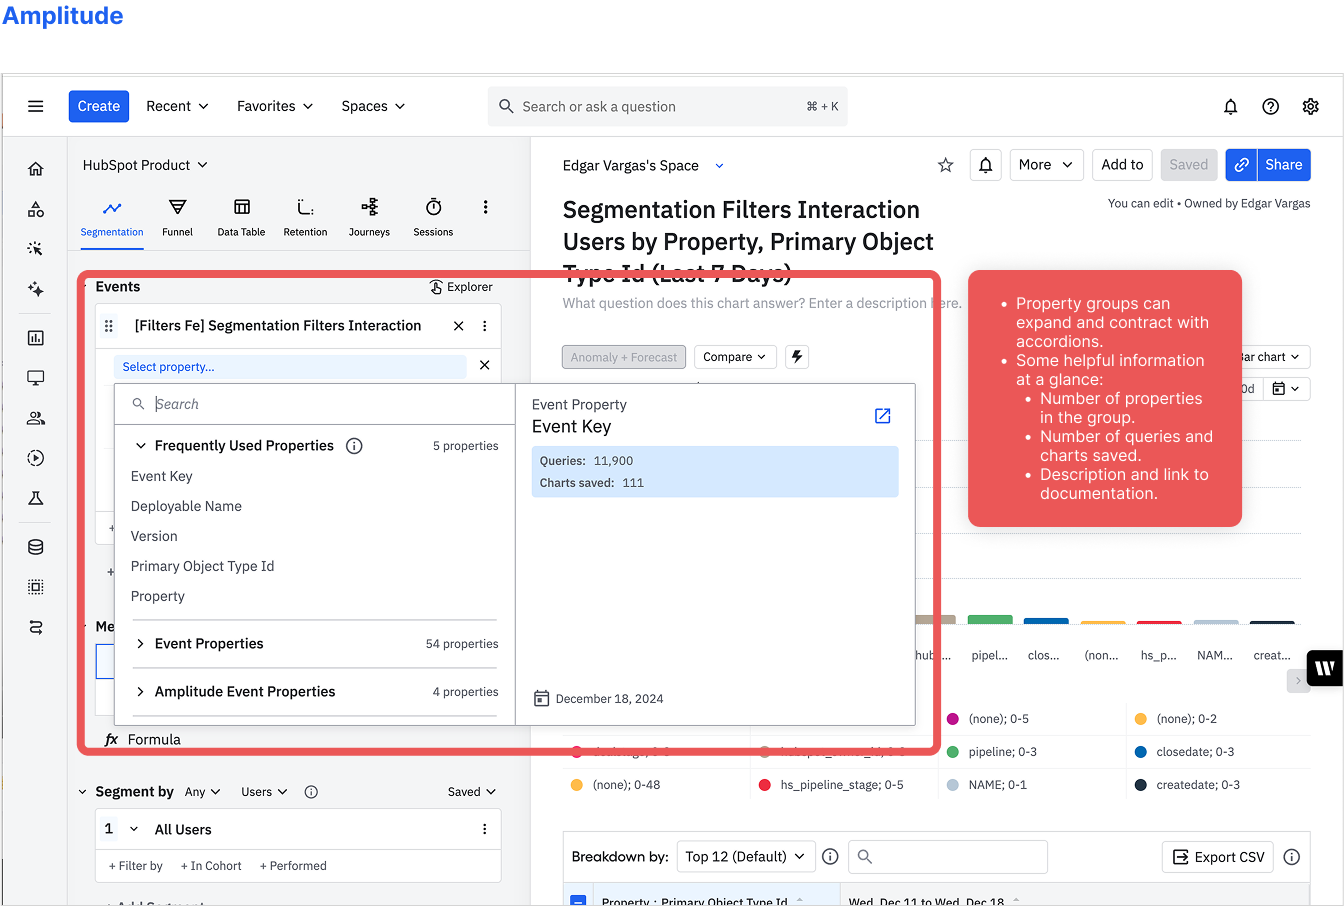Toggle the breakdown table header checkbox

pyautogui.click(x=578, y=900)
